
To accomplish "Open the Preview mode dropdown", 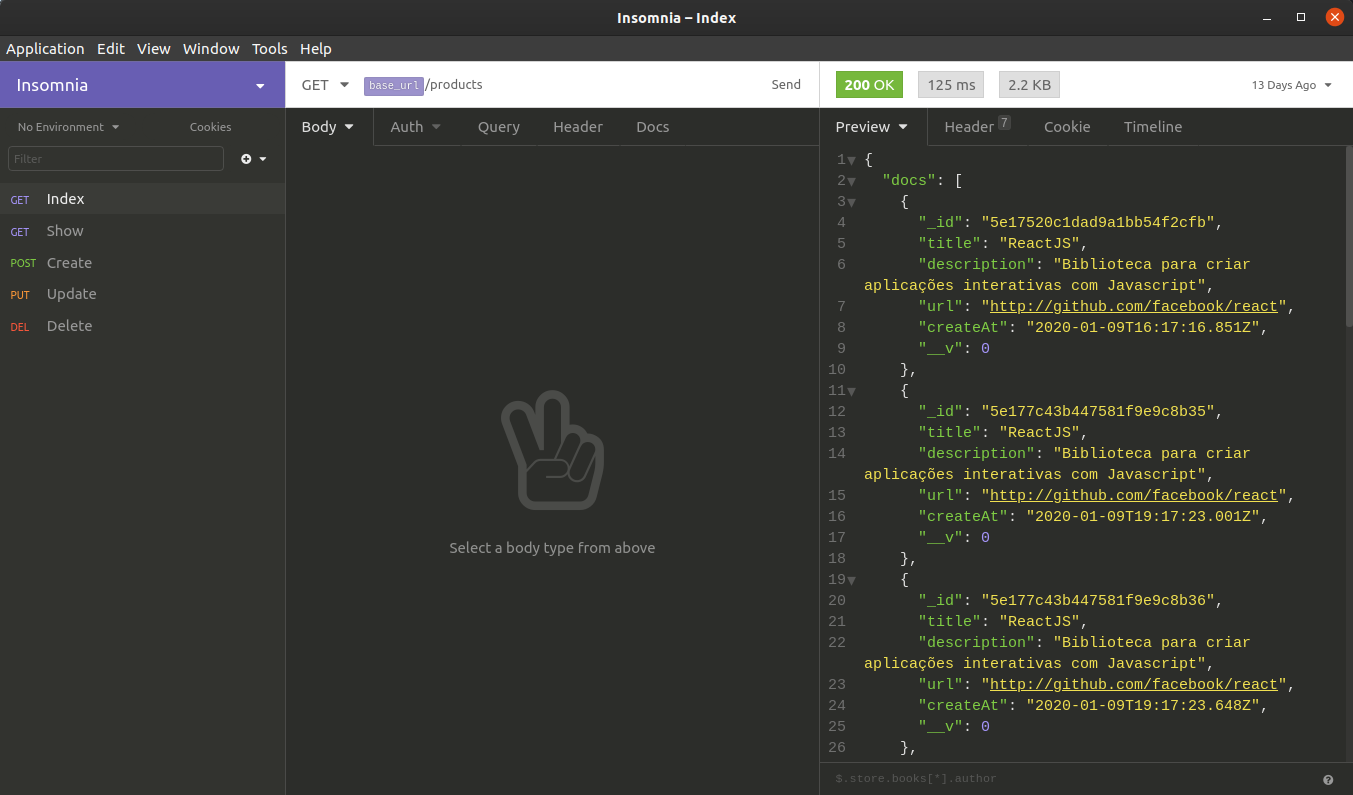I will coord(871,127).
